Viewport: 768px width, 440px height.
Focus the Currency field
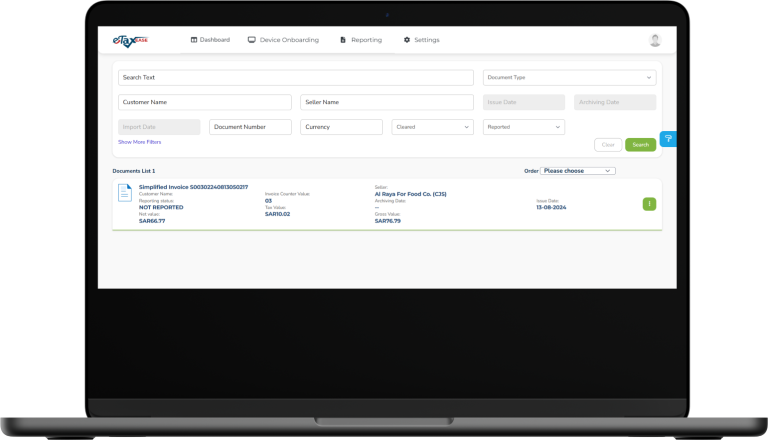click(341, 127)
